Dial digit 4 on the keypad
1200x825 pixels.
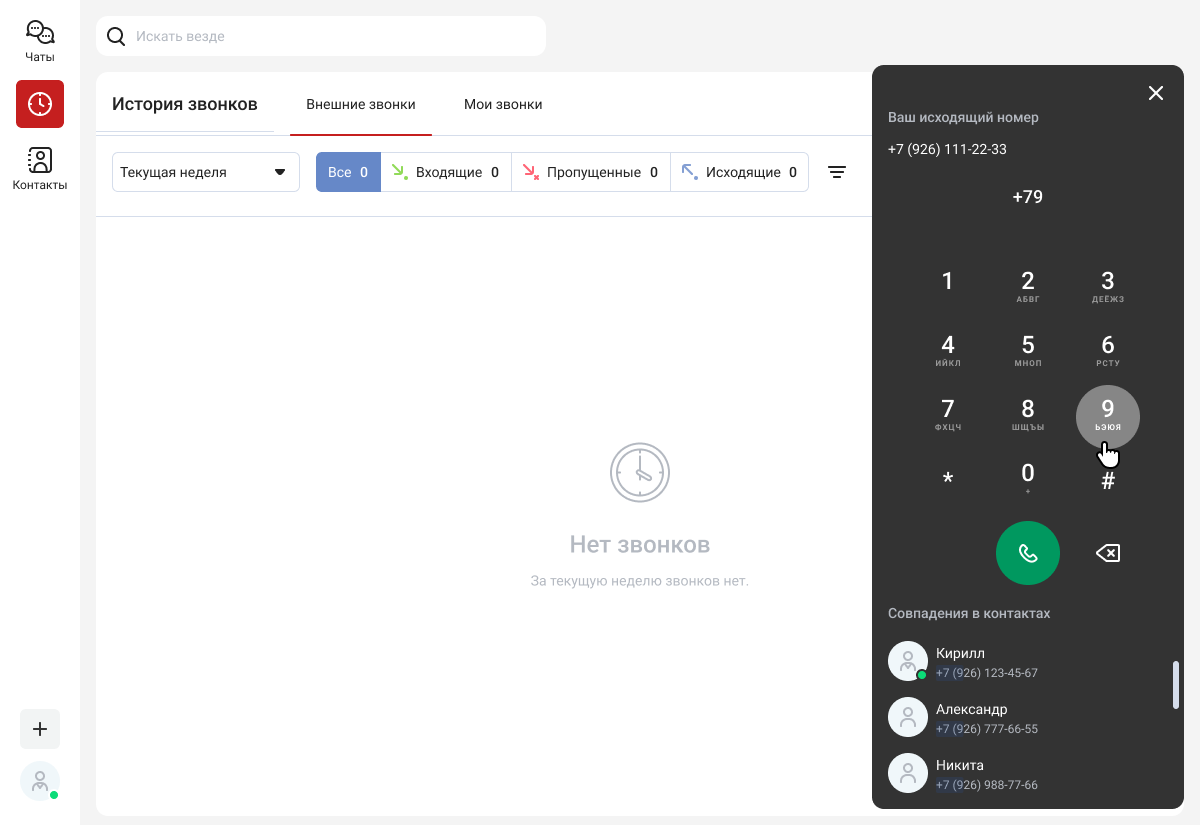click(x=948, y=351)
